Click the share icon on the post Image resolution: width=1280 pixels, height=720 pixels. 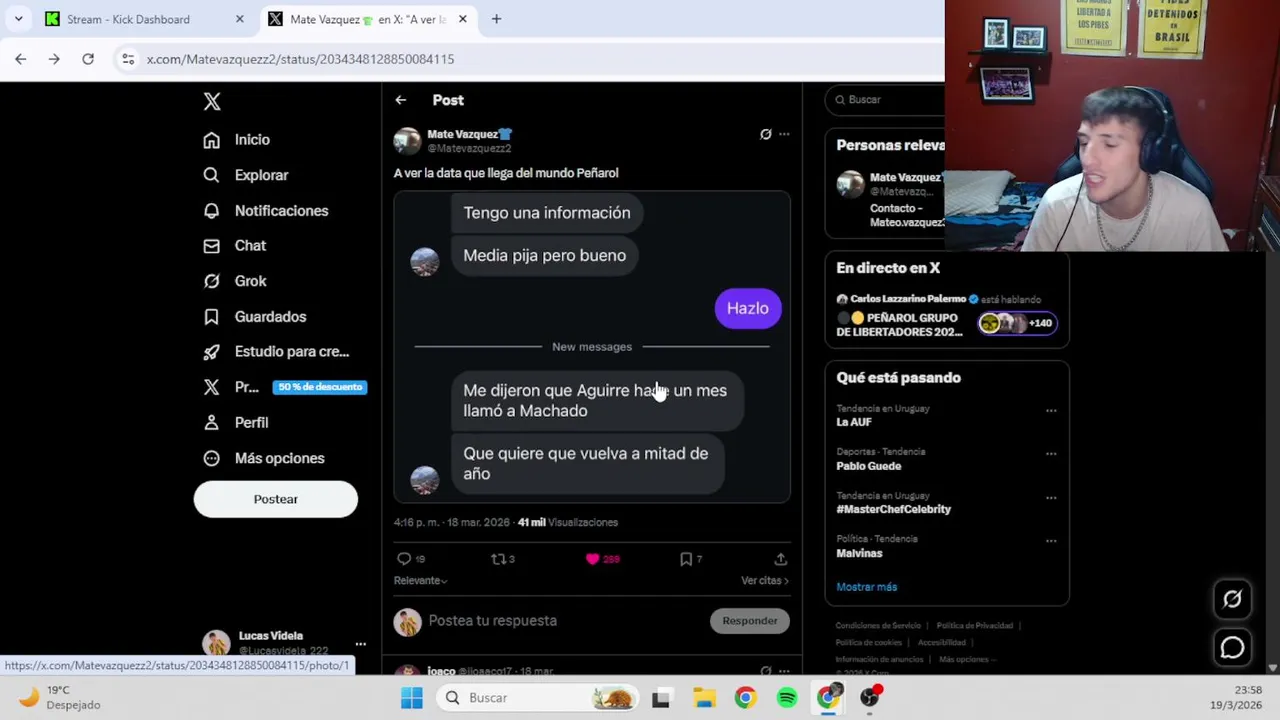tap(780, 559)
